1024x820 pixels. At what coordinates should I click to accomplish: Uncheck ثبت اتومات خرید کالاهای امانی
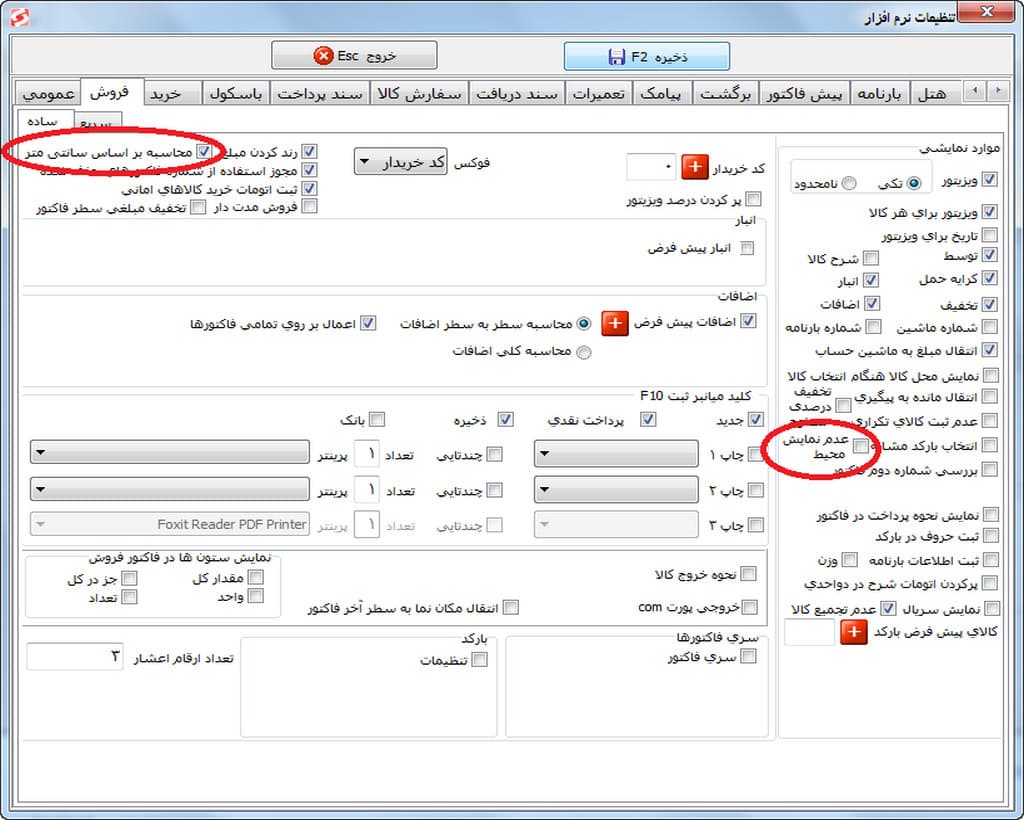click(x=310, y=189)
